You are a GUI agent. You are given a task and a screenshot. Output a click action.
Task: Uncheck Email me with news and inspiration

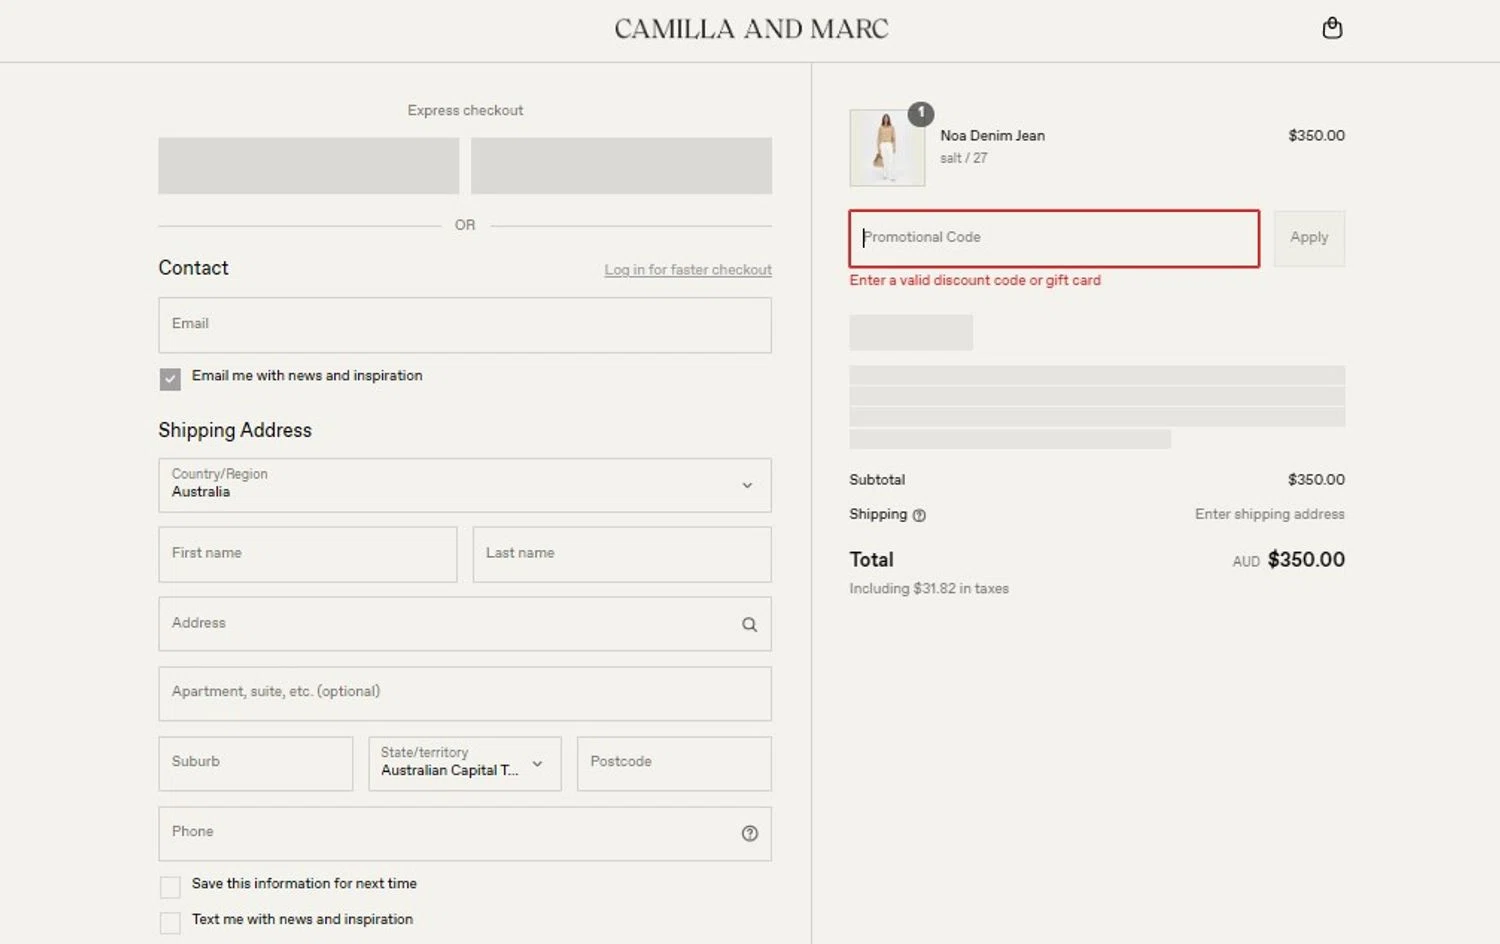(170, 379)
